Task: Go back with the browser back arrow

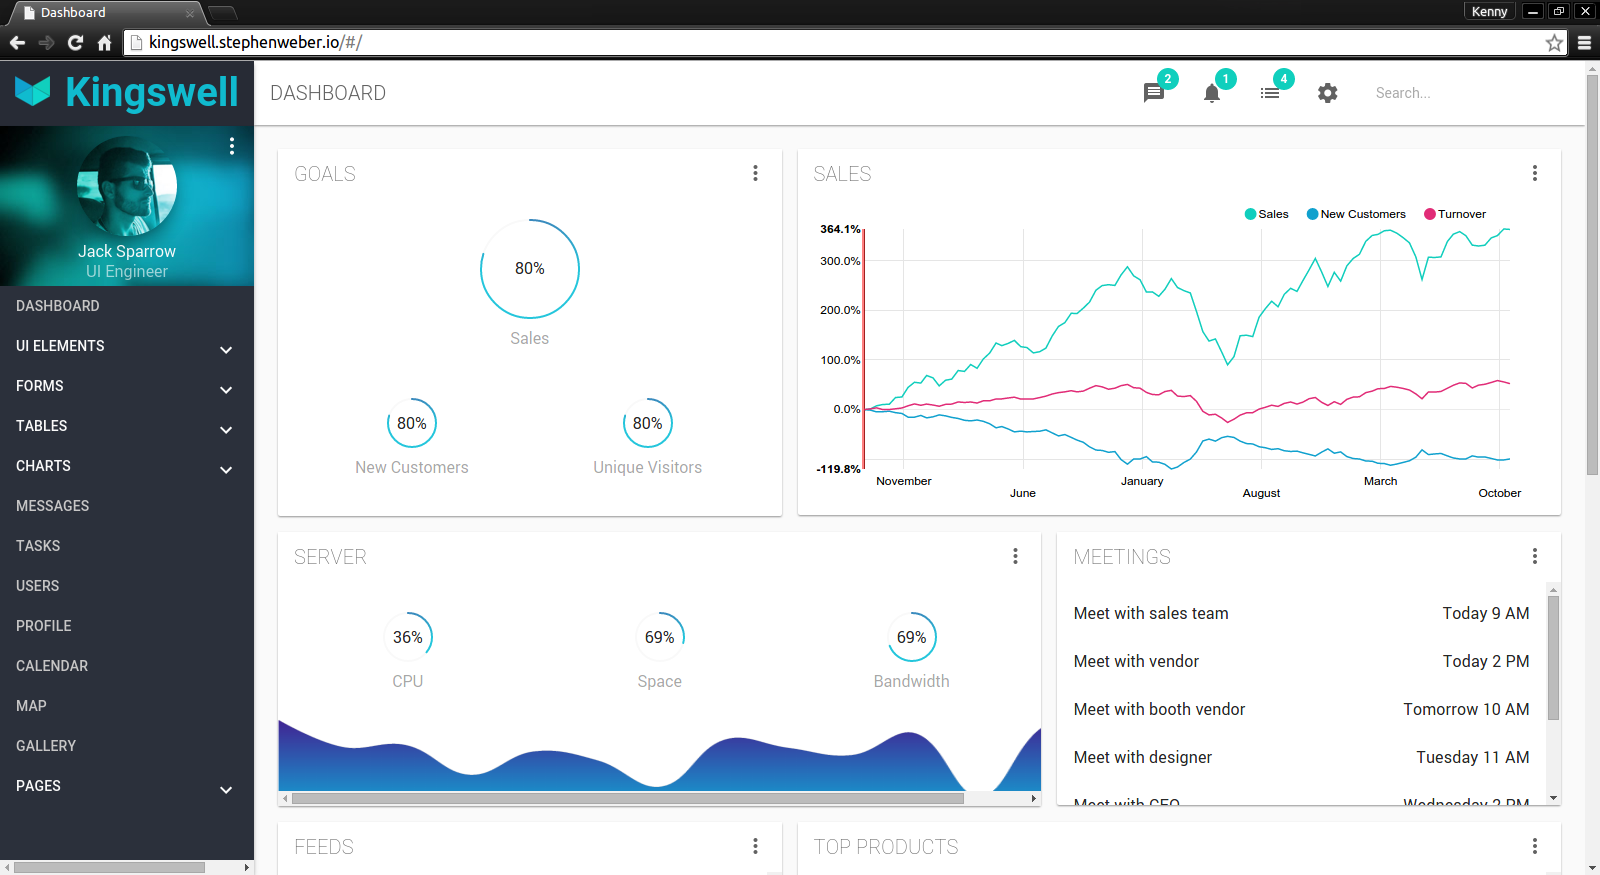Action: pos(17,43)
